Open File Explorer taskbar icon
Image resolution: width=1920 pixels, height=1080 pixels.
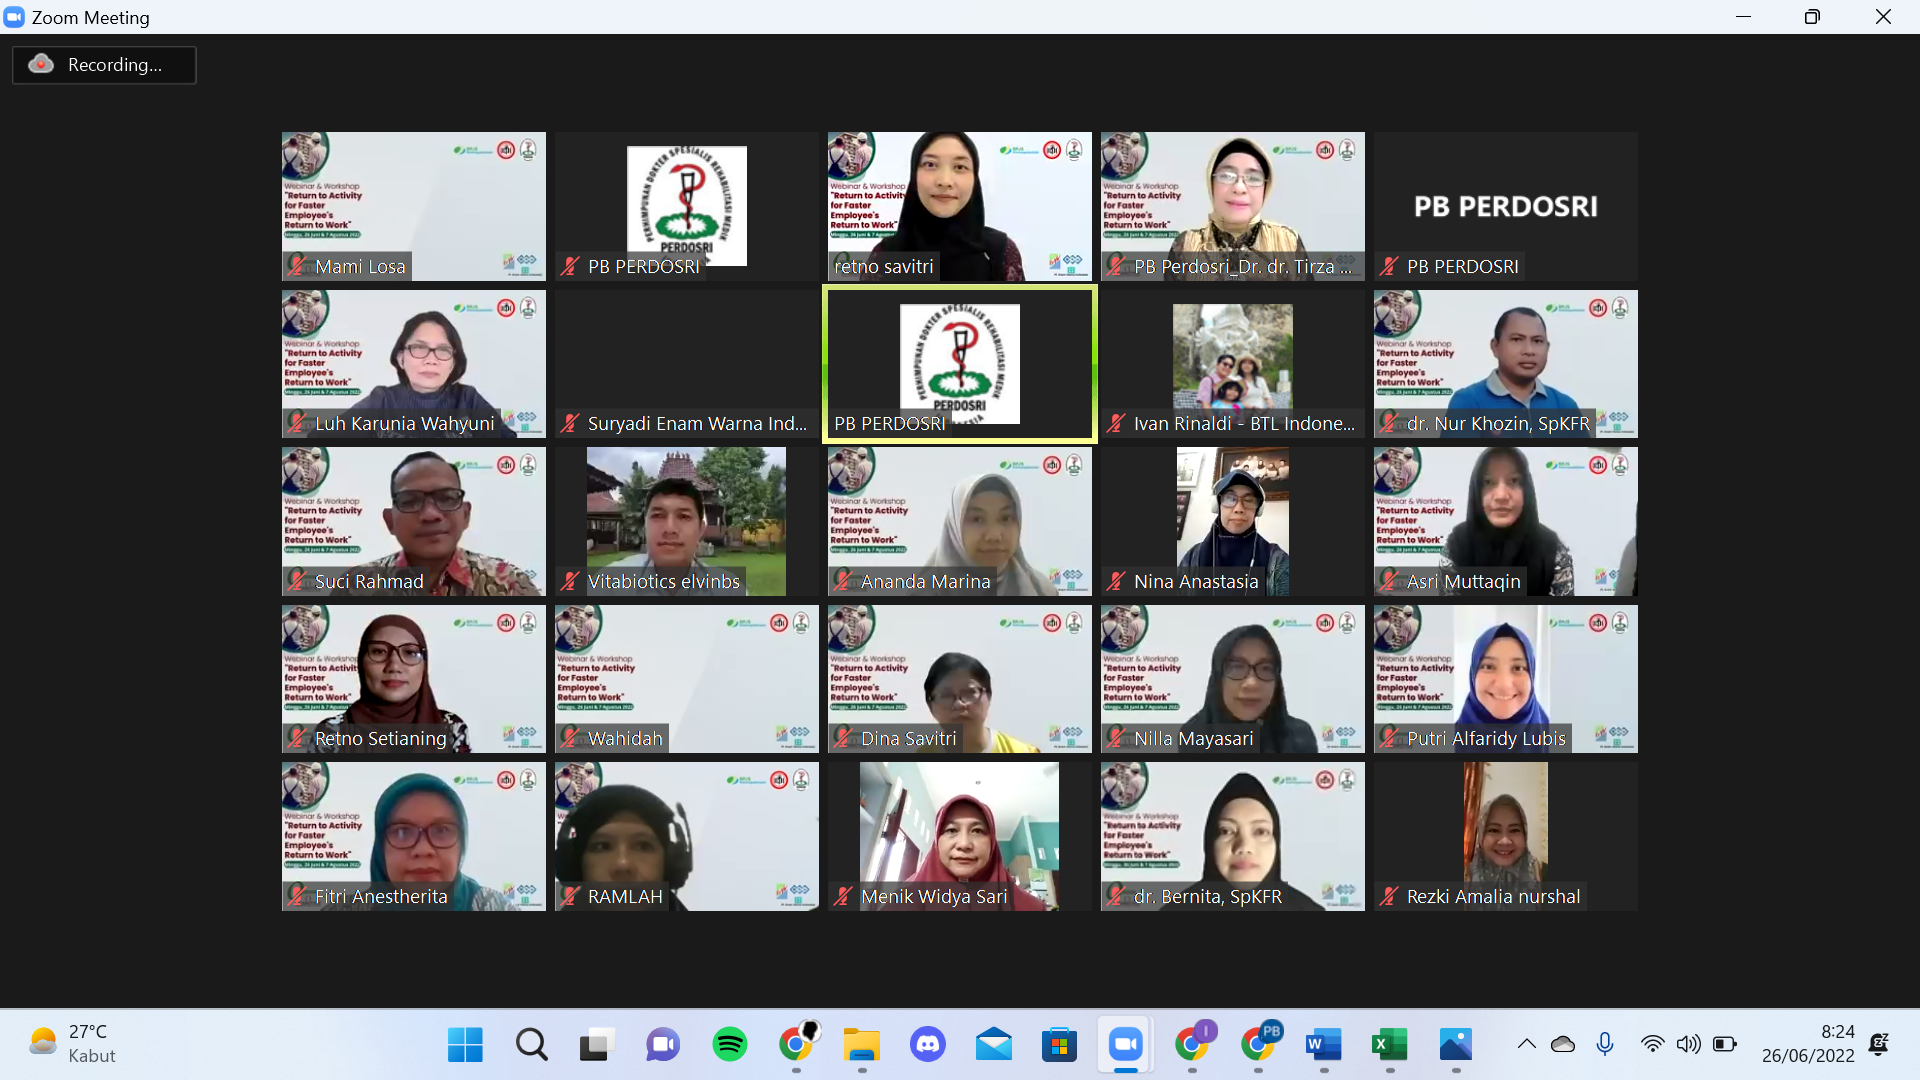tap(861, 1045)
